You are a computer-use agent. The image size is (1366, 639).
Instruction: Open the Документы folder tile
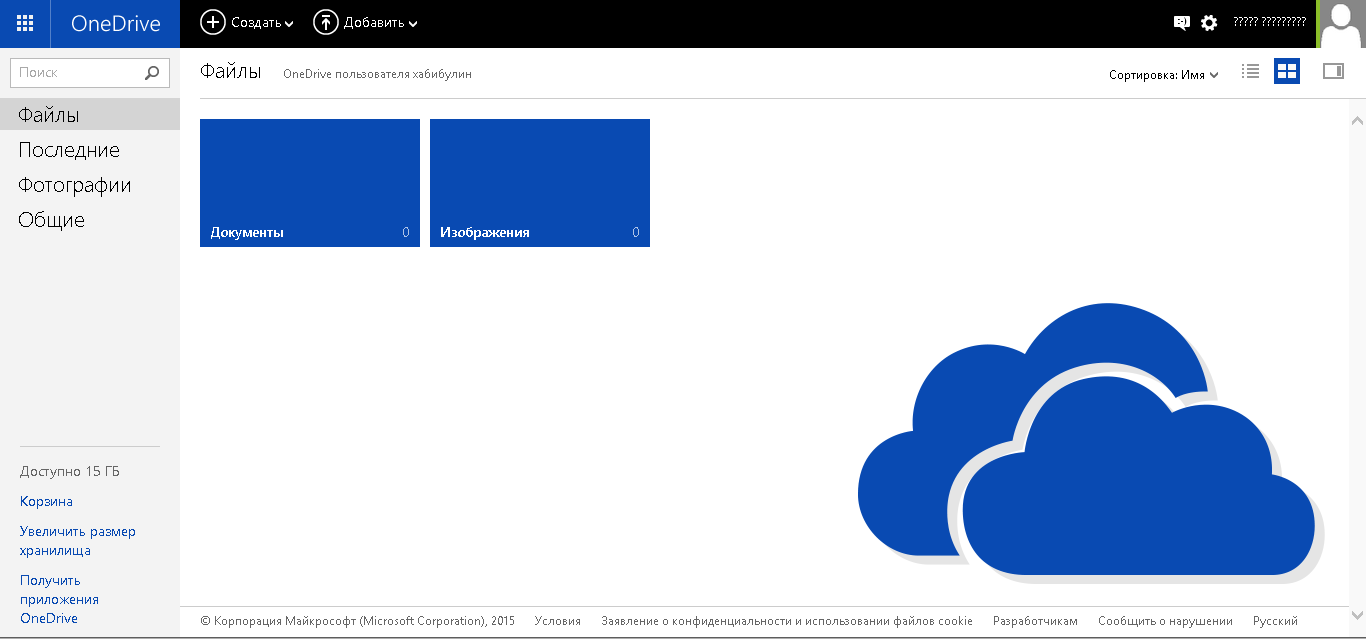[x=310, y=182]
